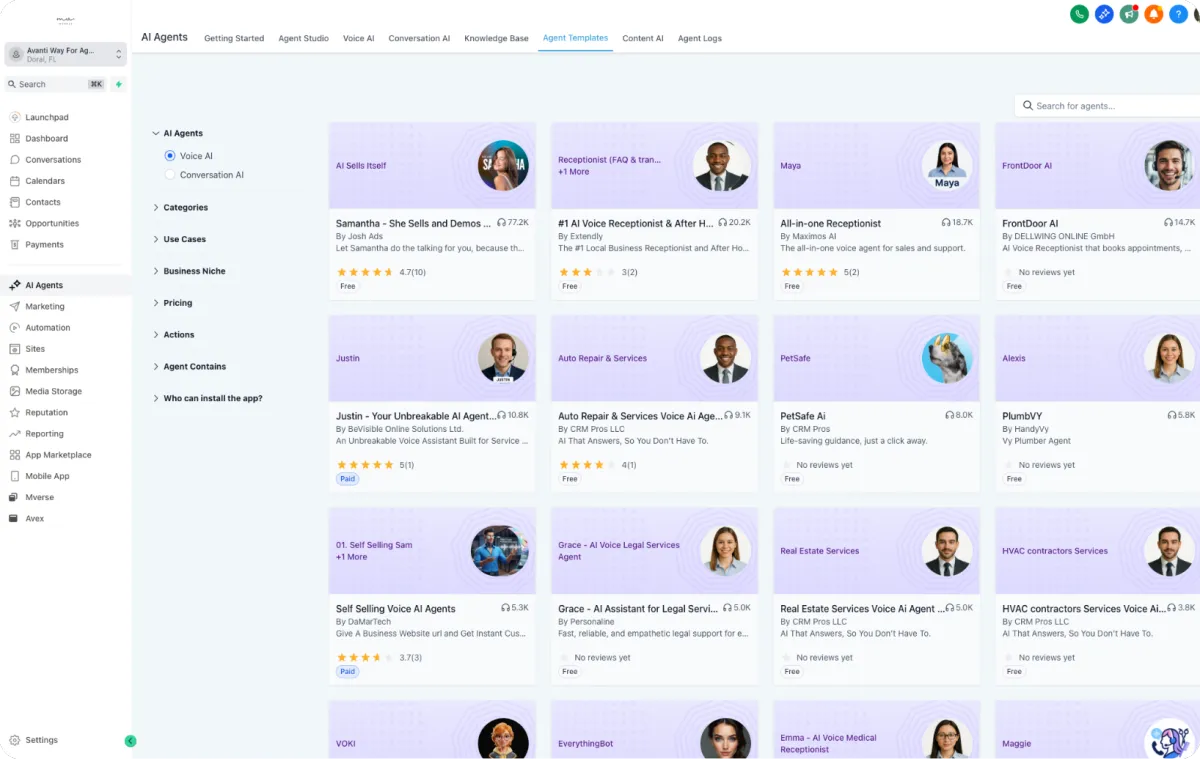This screenshot has height=759, width=1200.
Task: Open Auto Repair & Services Voice AI title
Action: [639, 416]
